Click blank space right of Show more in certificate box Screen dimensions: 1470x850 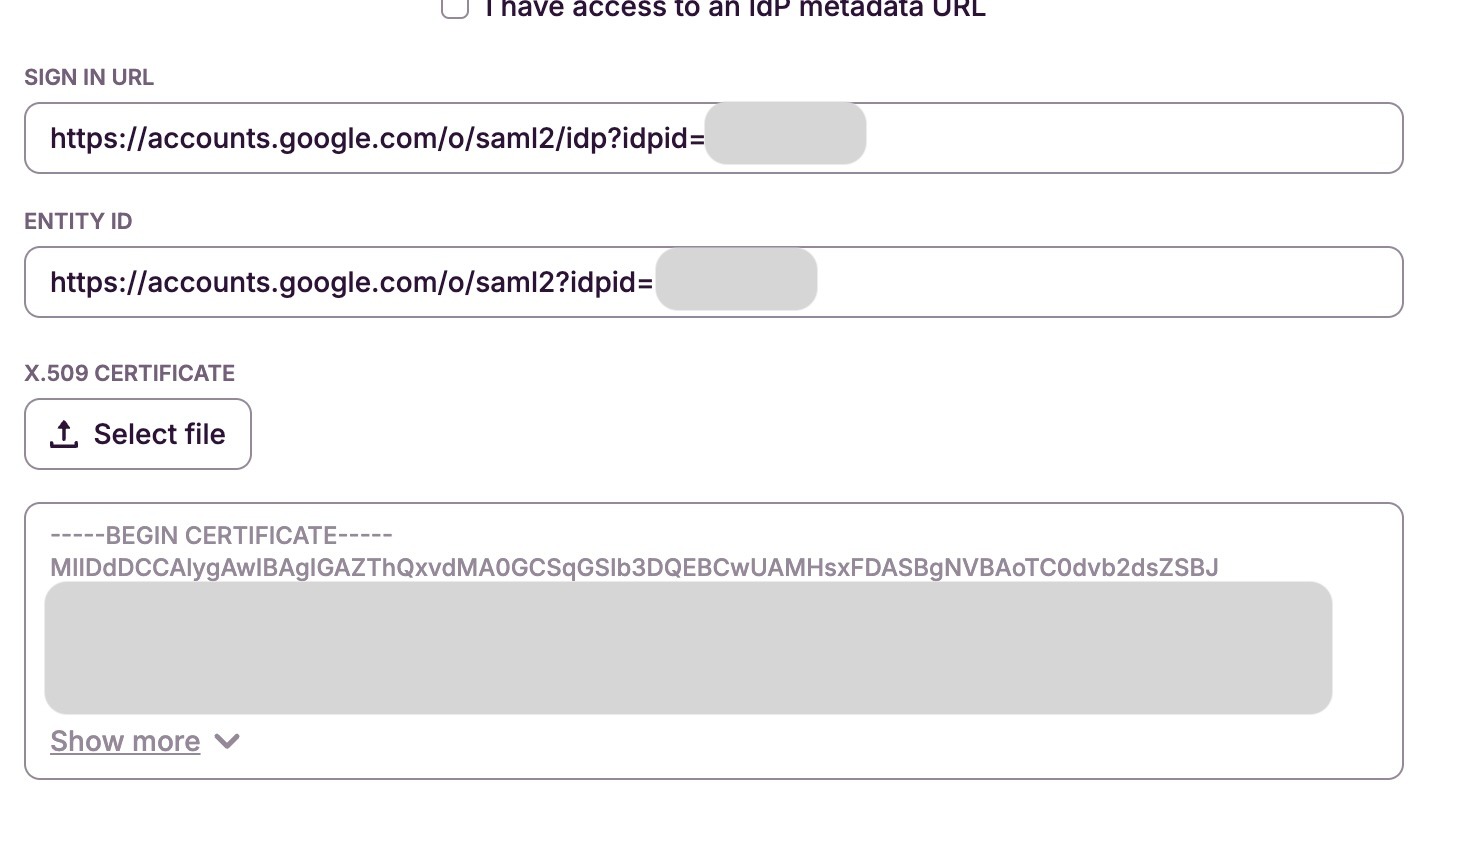[800, 741]
